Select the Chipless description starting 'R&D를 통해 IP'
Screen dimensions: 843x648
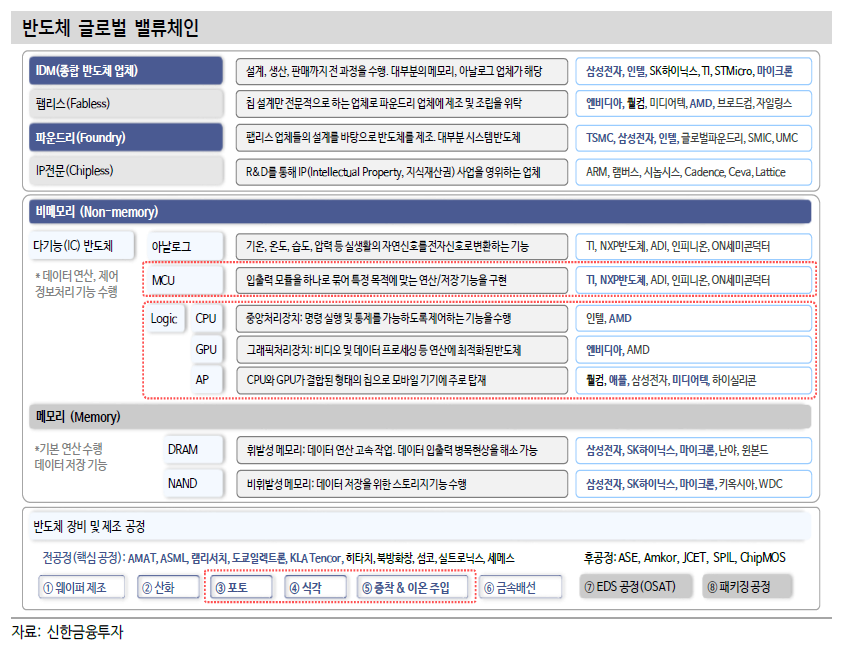pos(402,172)
